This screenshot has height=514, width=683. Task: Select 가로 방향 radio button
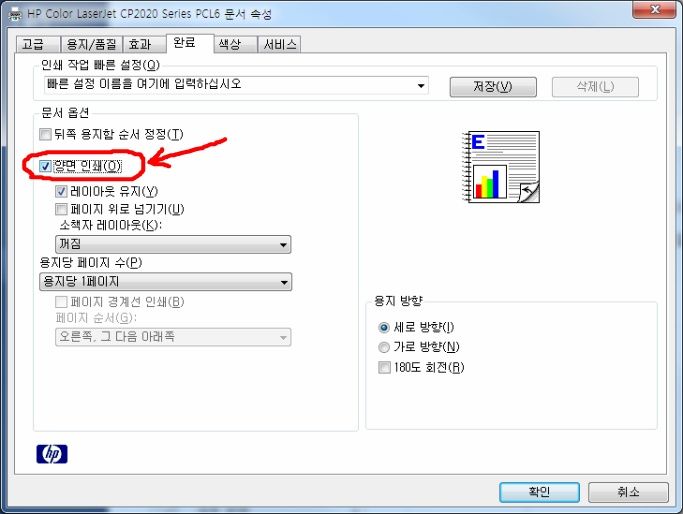[384, 347]
